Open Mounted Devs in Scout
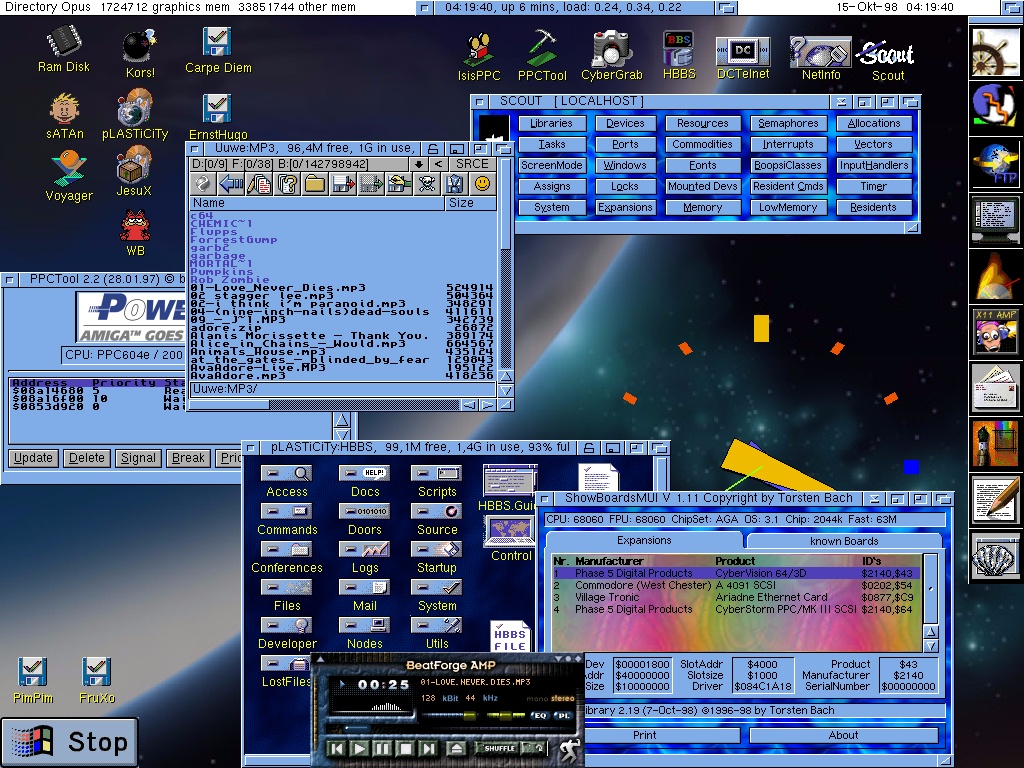This screenshot has width=1024, height=768. coord(702,186)
